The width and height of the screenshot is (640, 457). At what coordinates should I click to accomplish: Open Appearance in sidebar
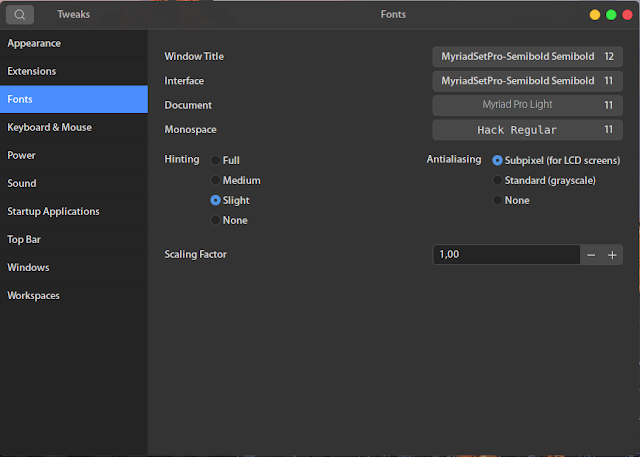click(74, 43)
